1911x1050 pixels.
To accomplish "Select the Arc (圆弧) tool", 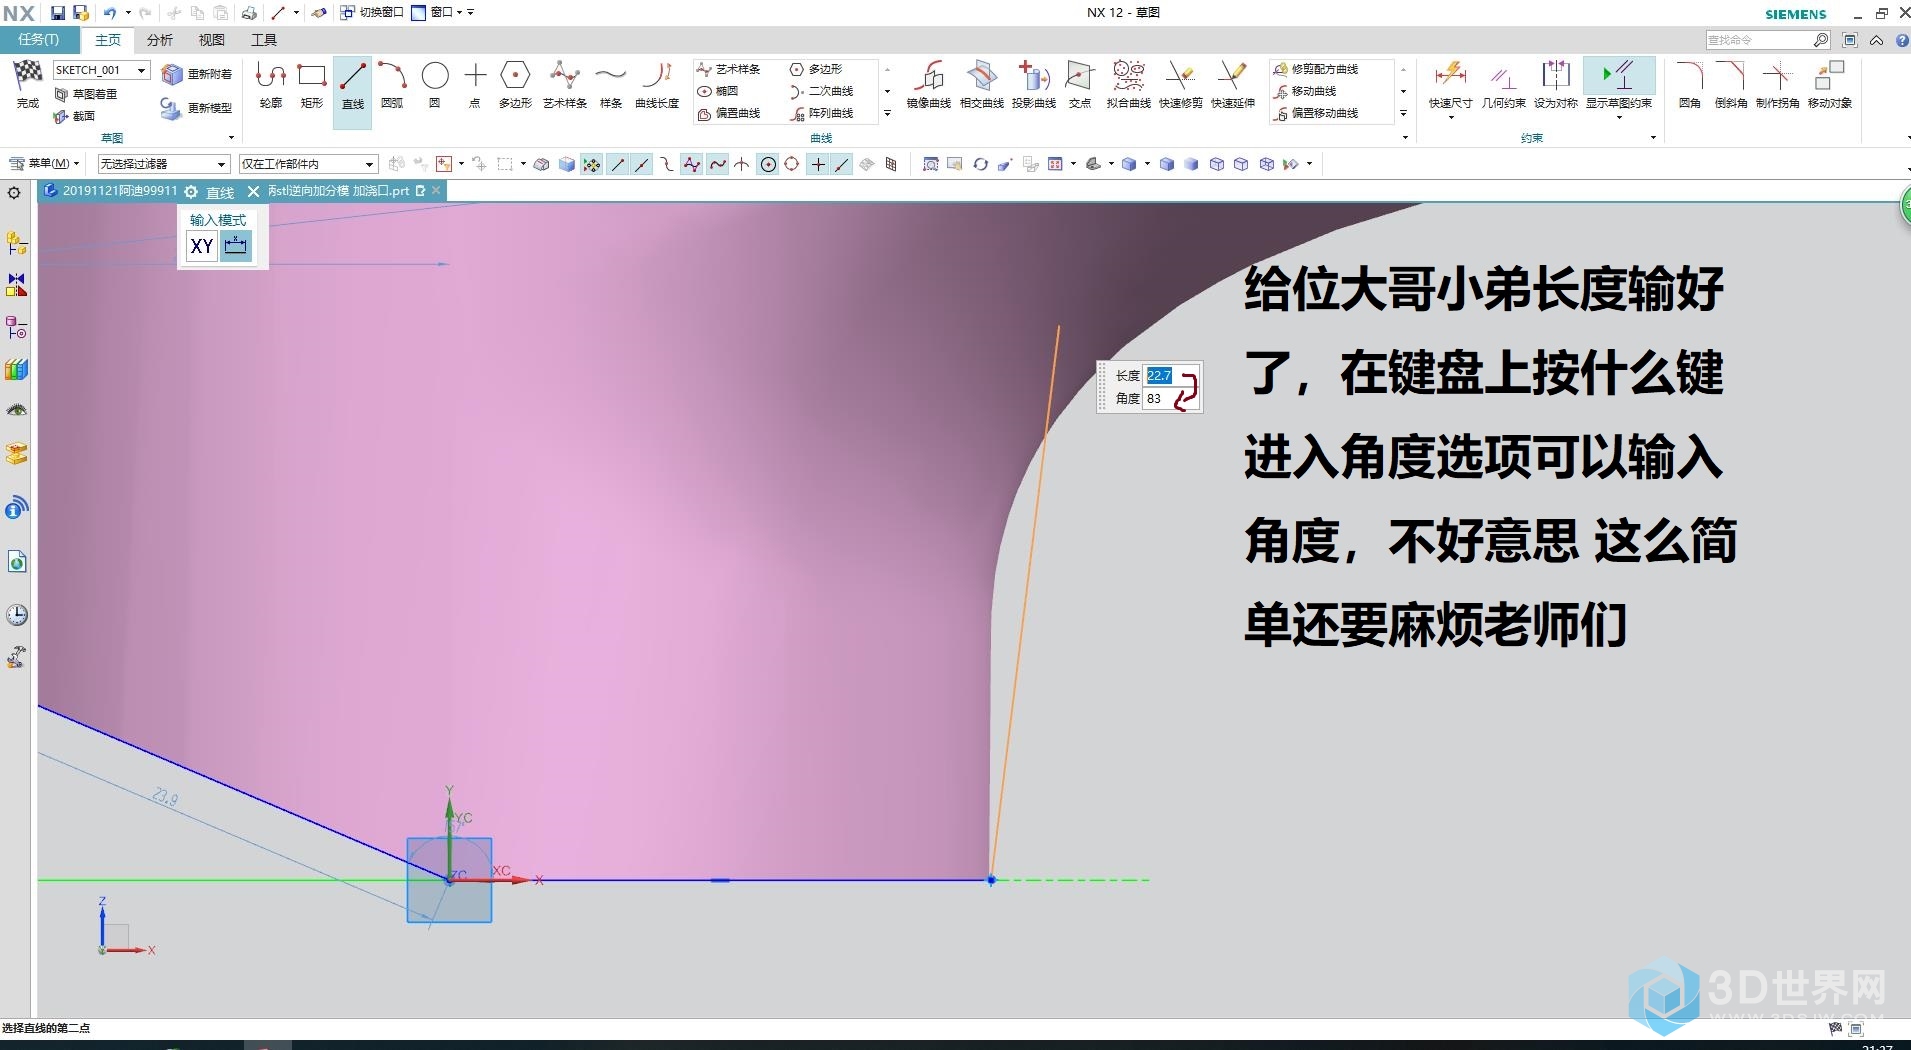I will (393, 84).
